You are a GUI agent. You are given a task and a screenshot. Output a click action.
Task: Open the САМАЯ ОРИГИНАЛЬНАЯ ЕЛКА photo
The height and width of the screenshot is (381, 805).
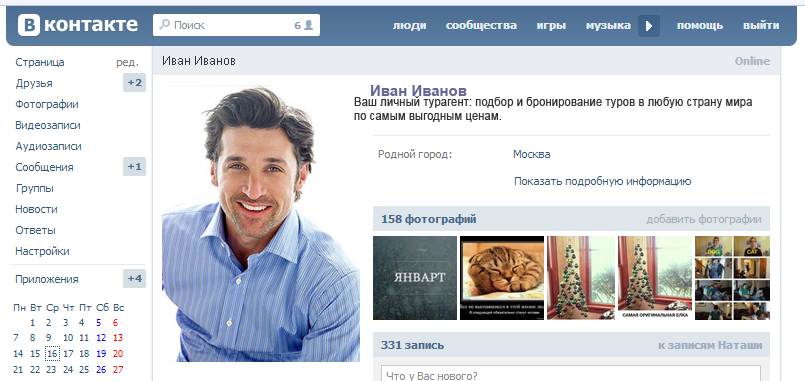pyautogui.click(x=655, y=278)
